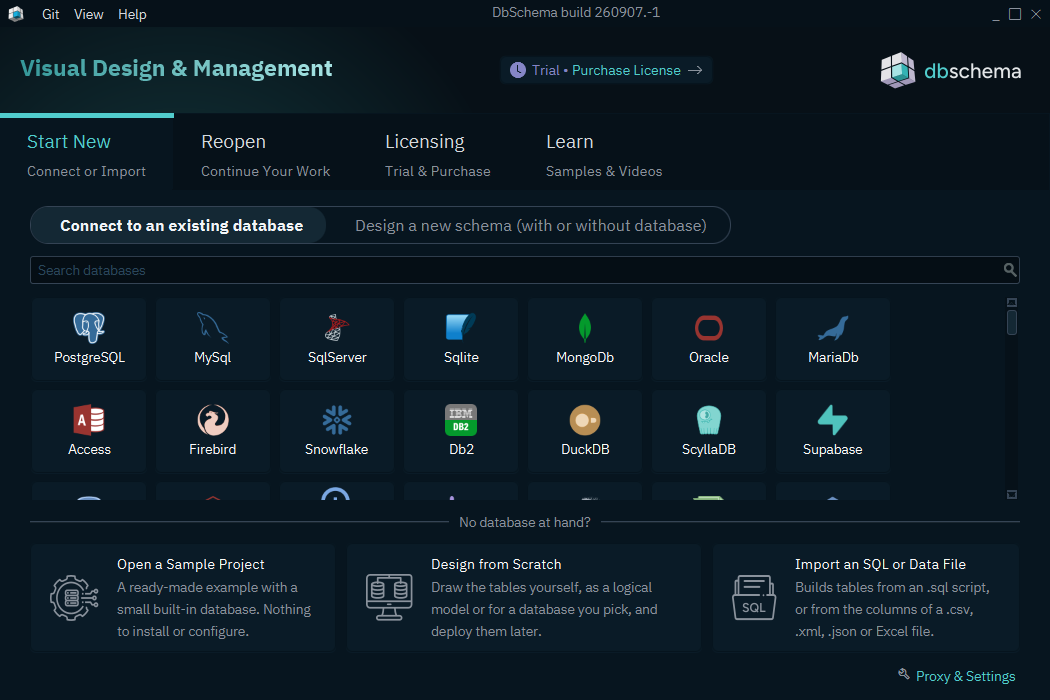The image size is (1050, 700).
Task: Click Trial & Purchase subtitle
Action: 438,171
